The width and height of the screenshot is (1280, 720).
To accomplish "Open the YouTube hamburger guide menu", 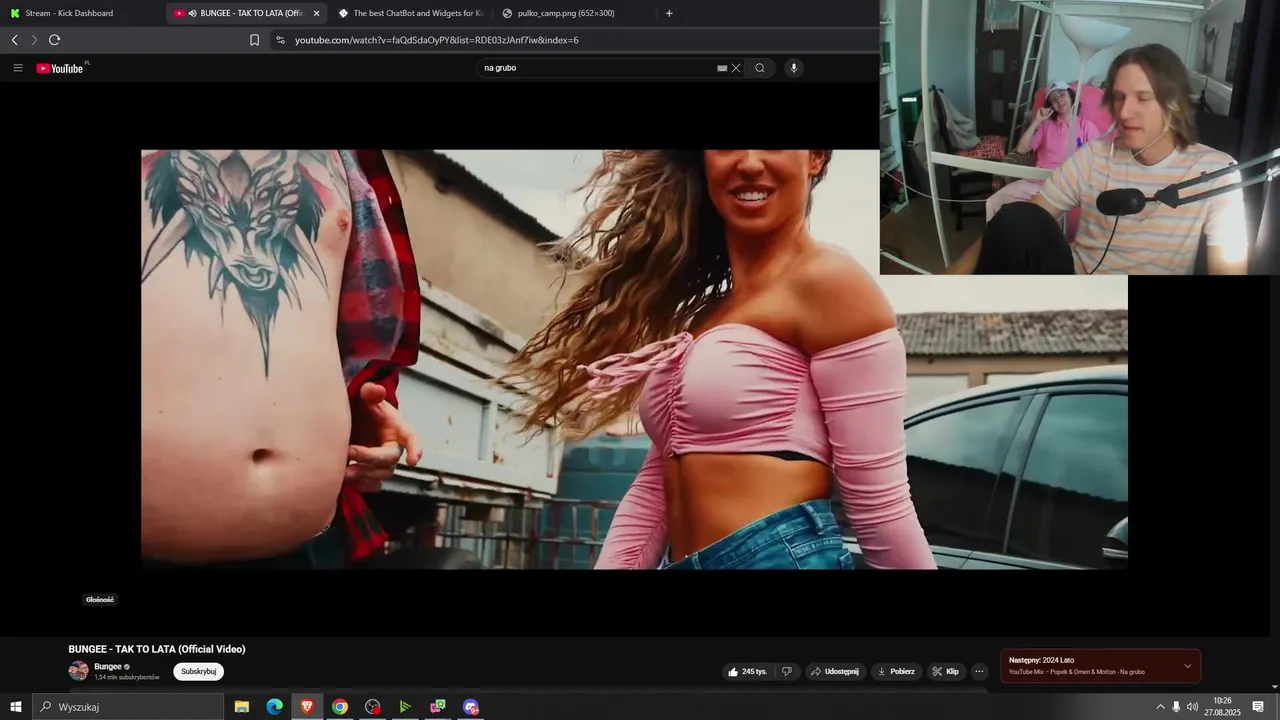I will pyautogui.click(x=18, y=68).
